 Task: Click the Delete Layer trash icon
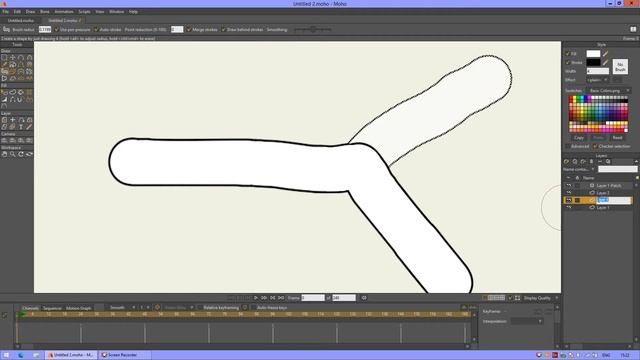591,162
